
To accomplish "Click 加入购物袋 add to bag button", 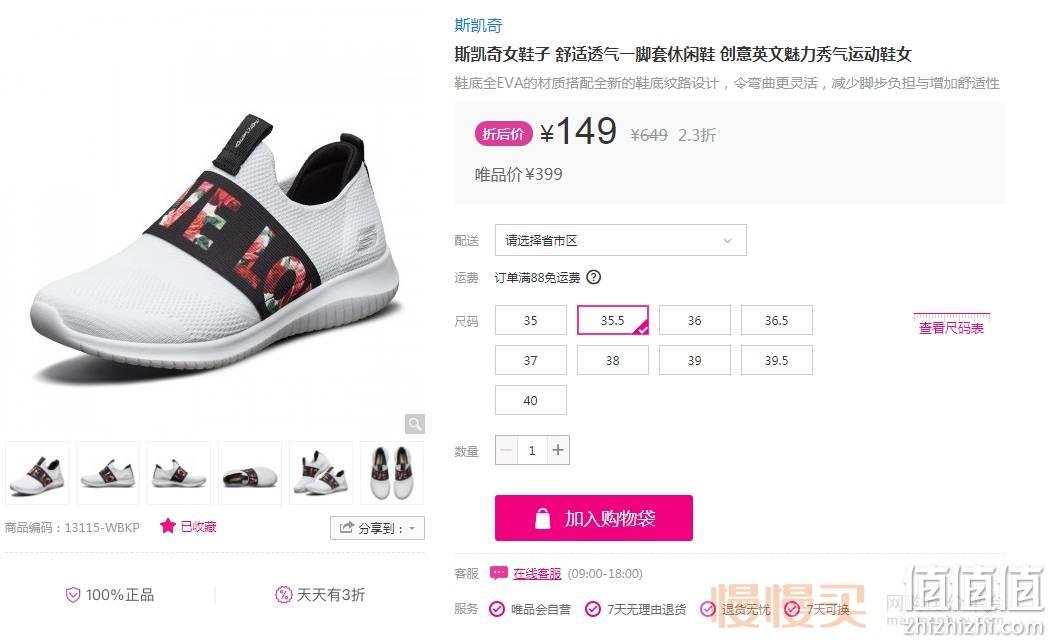I will pos(594,518).
